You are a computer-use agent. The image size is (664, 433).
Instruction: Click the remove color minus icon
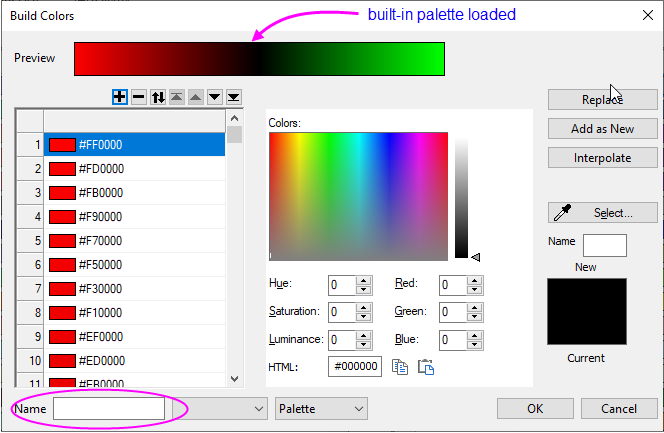point(139,97)
